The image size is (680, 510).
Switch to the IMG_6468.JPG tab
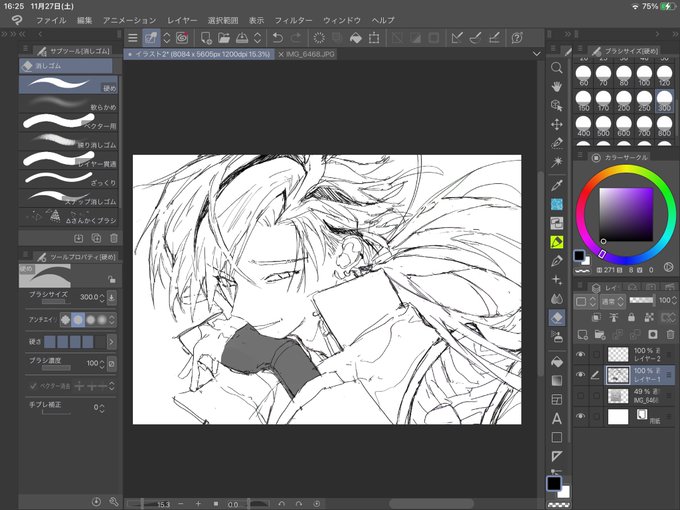pyautogui.click(x=307, y=54)
